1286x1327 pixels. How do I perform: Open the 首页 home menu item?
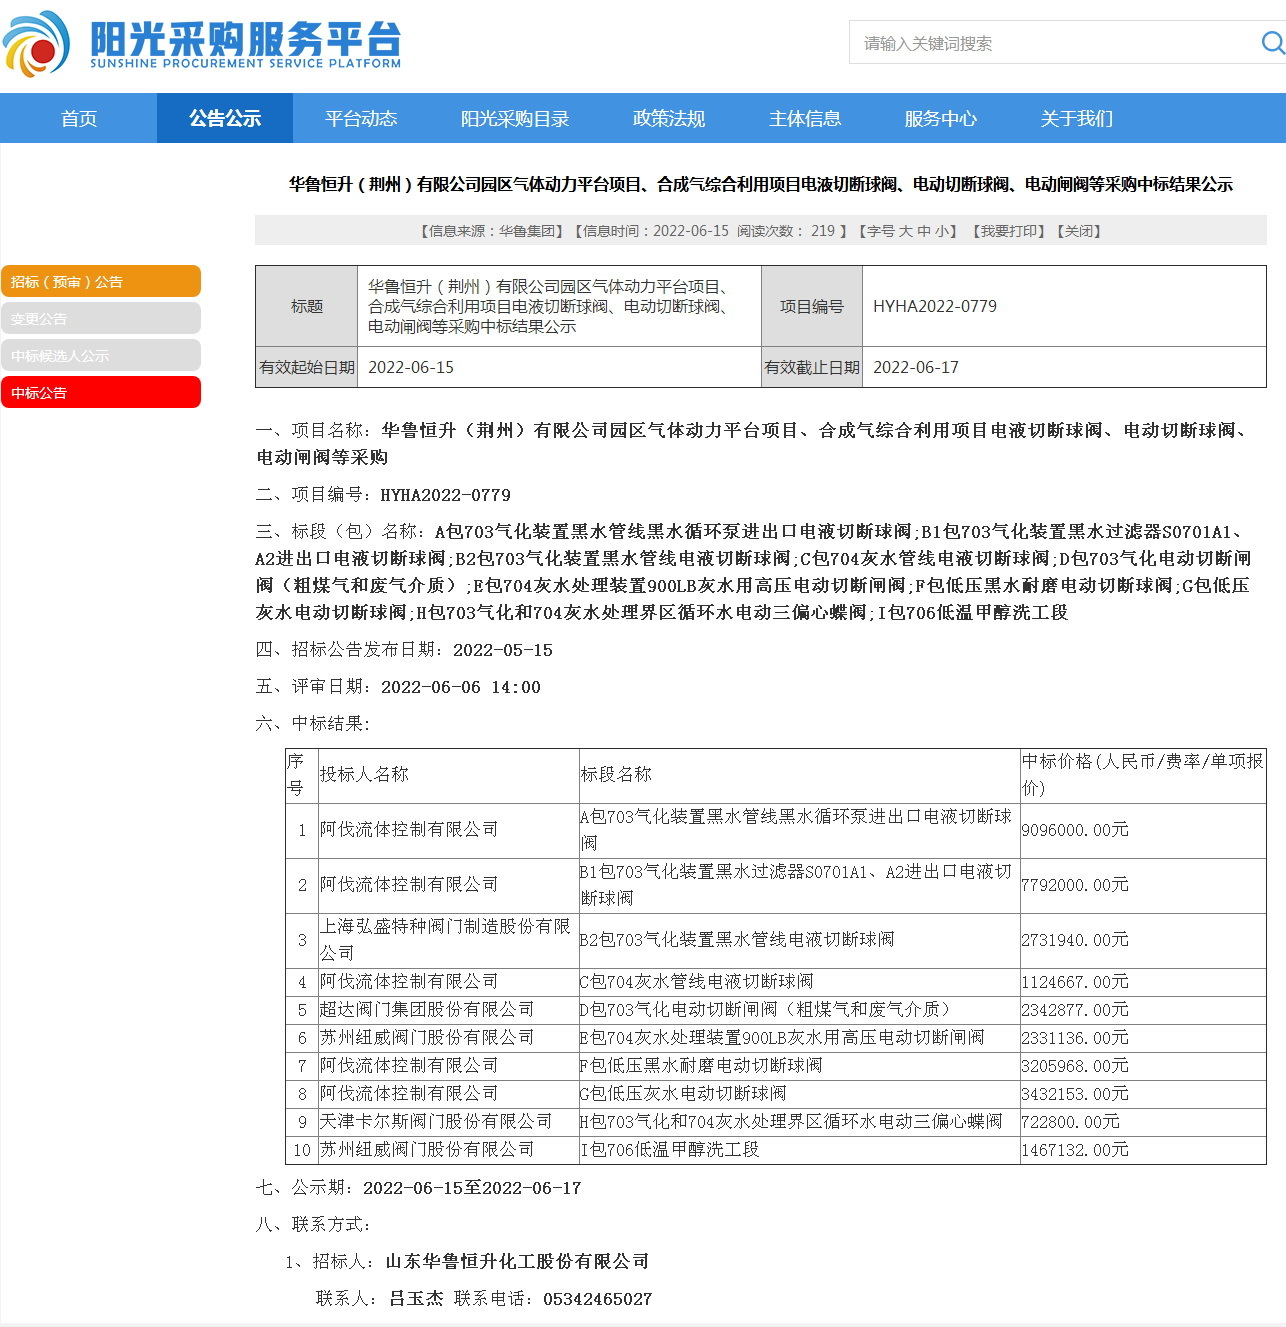tap(79, 119)
